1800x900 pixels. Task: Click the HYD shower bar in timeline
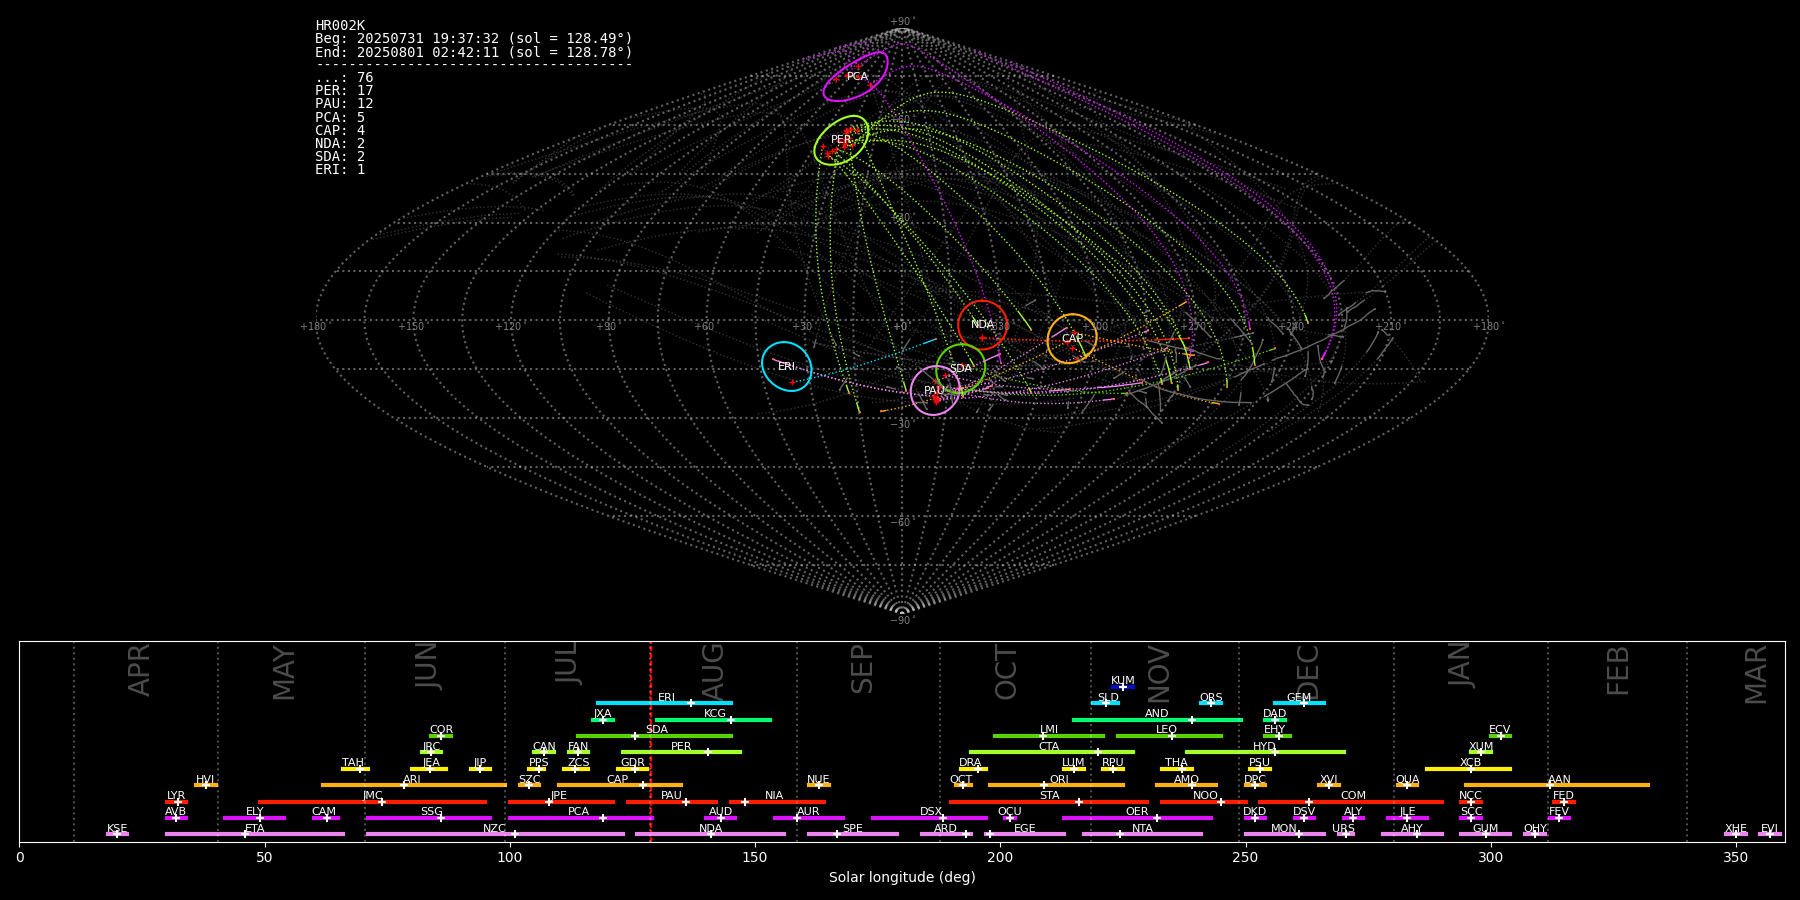tap(1265, 752)
